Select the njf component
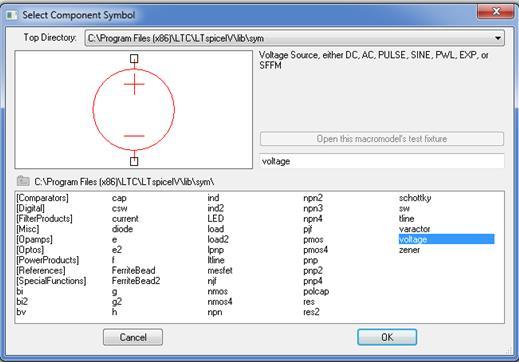This screenshot has width=519, height=362. (212, 281)
